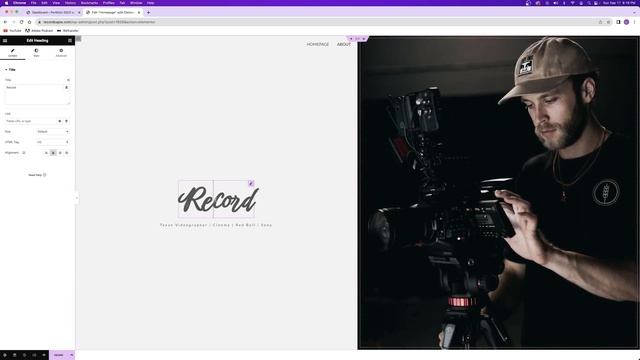Viewport: 640px width, 360px height.
Task: Click the browser home icon
Action: (29, 22)
